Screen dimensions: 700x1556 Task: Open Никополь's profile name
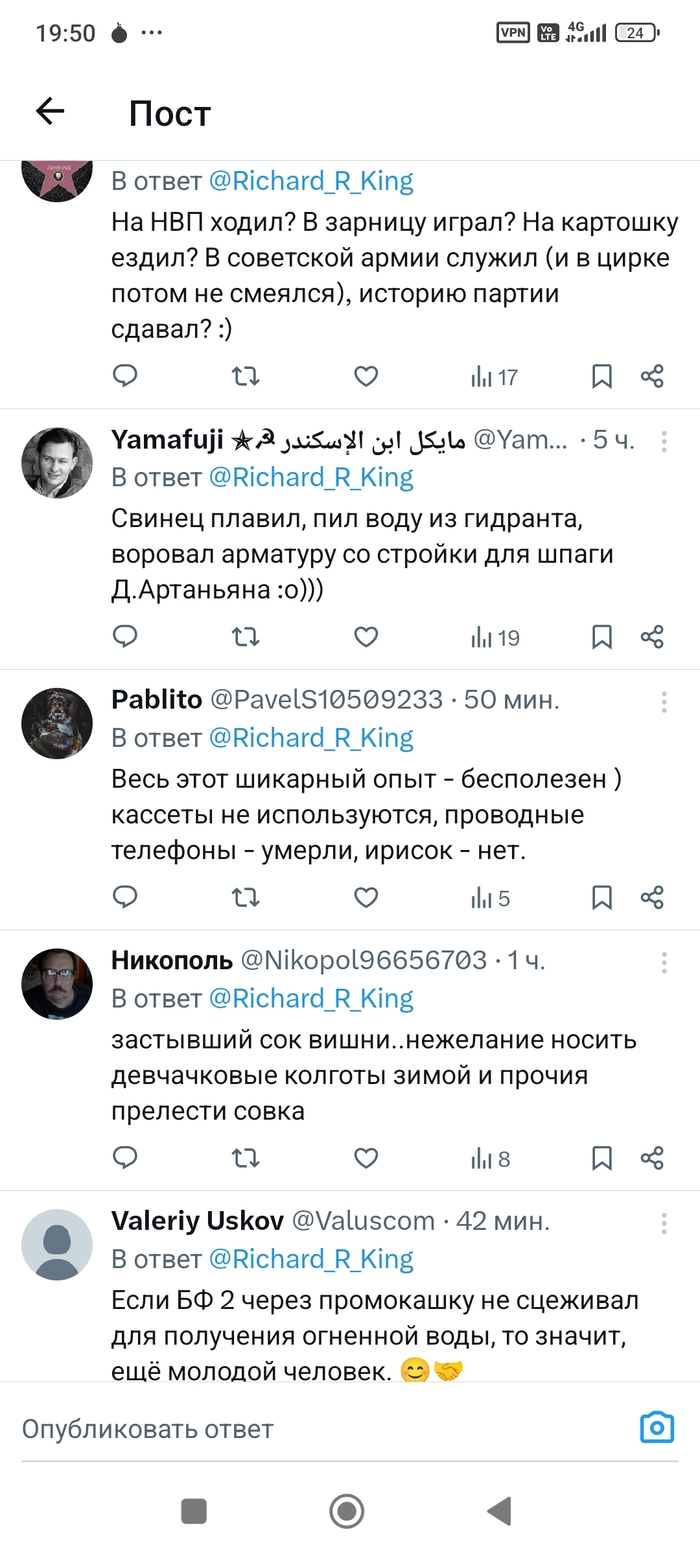(172, 961)
